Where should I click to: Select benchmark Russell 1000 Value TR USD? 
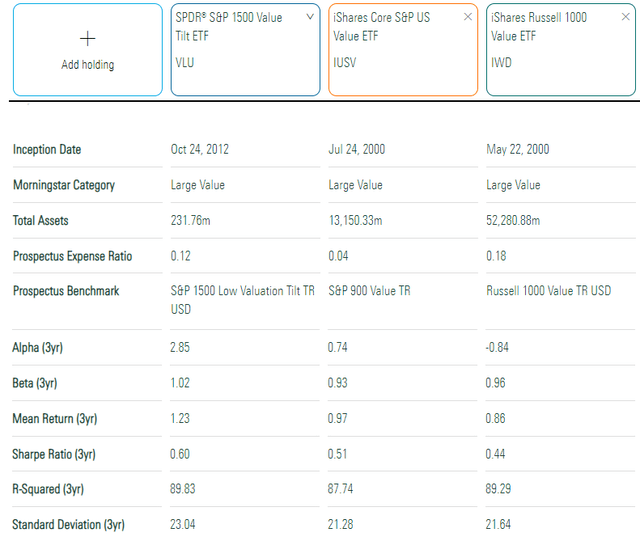coord(549,291)
